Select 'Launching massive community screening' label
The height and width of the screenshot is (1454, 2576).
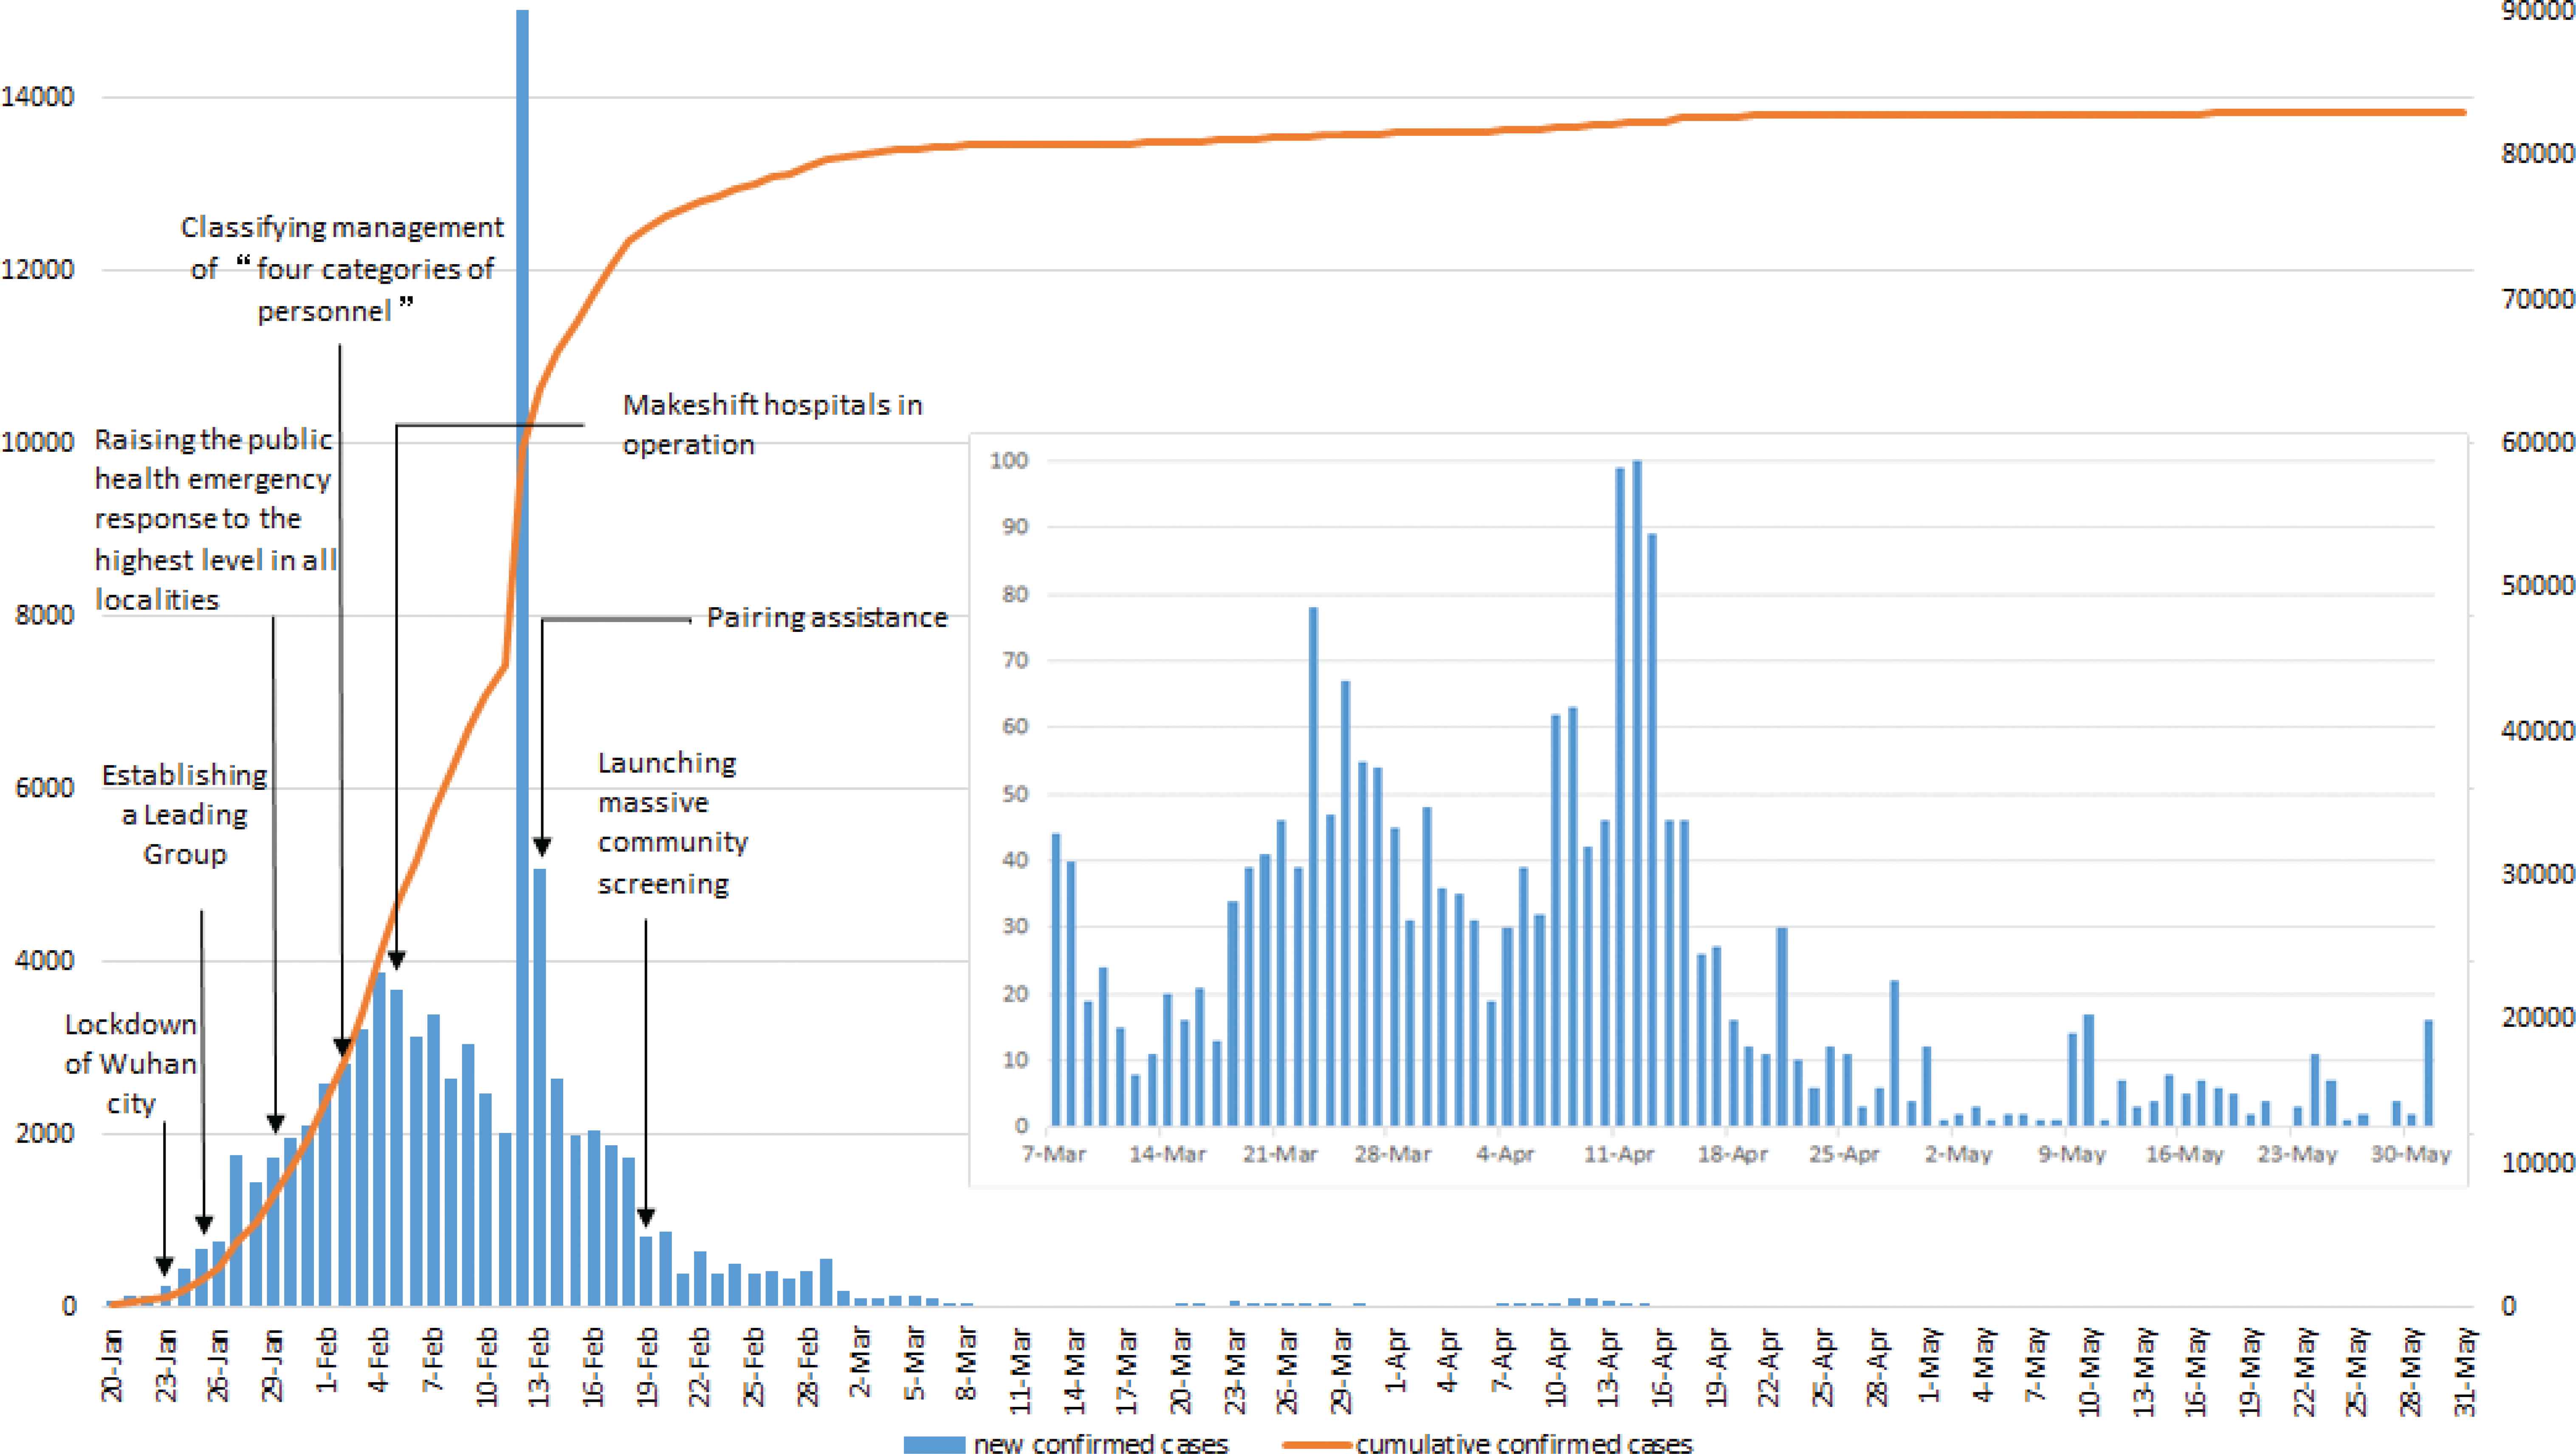672,822
